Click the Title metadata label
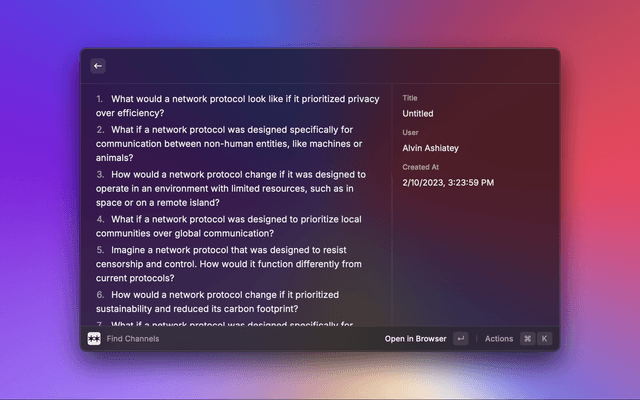Screen dimensions: 640x400 click(410, 98)
